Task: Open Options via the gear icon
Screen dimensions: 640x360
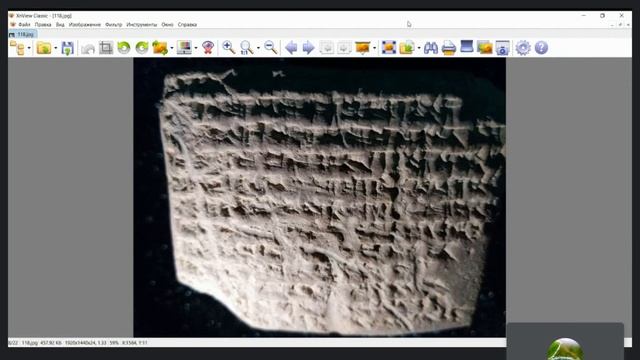Action: click(523, 48)
